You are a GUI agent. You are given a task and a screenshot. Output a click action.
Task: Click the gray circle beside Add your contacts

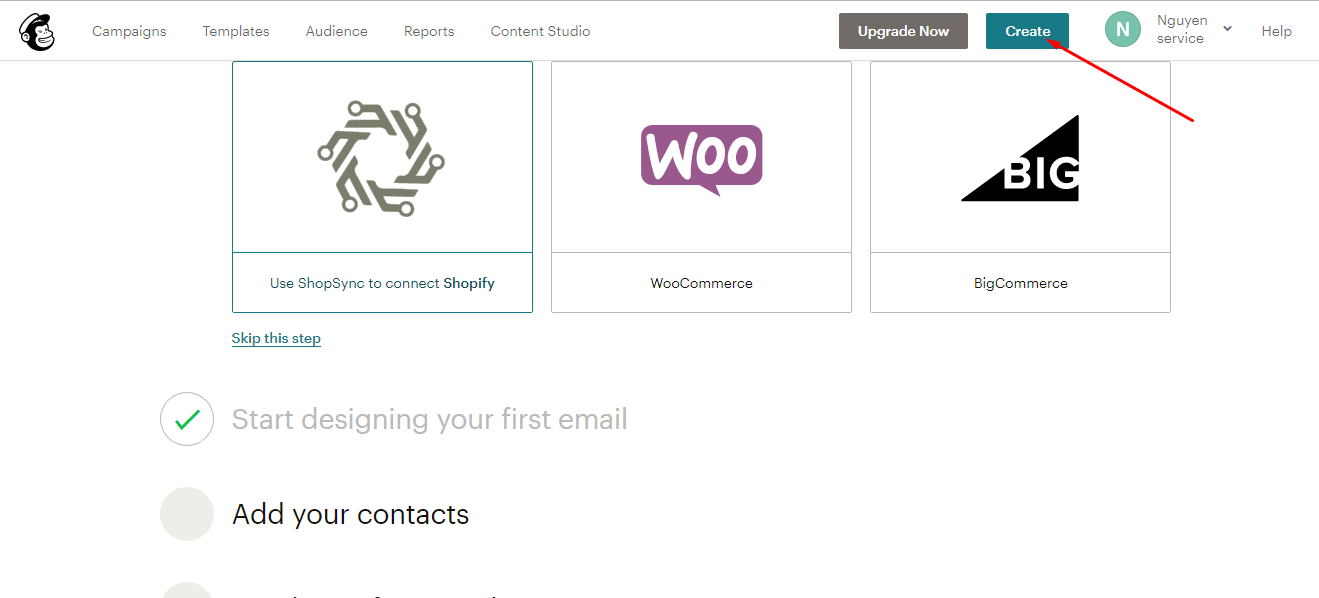[187, 514]
